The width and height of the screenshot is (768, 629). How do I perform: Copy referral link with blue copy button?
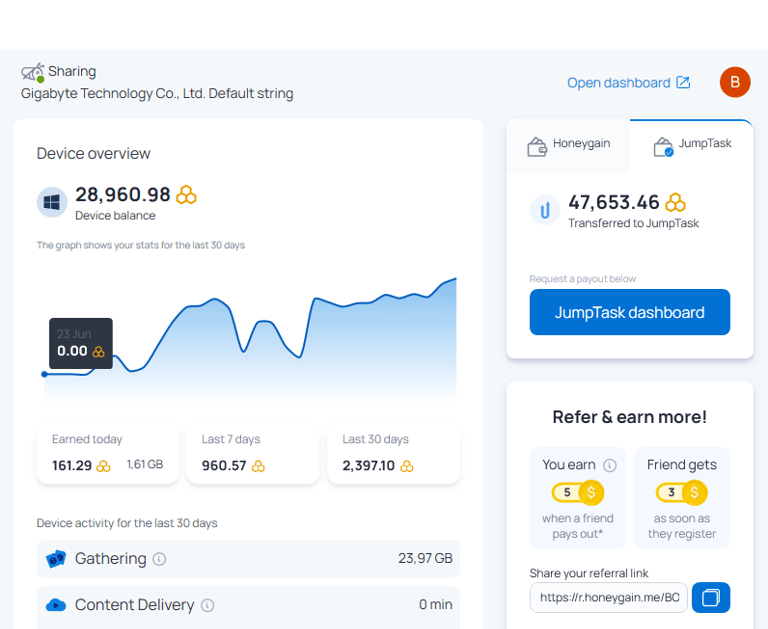[x=711, y=597]
